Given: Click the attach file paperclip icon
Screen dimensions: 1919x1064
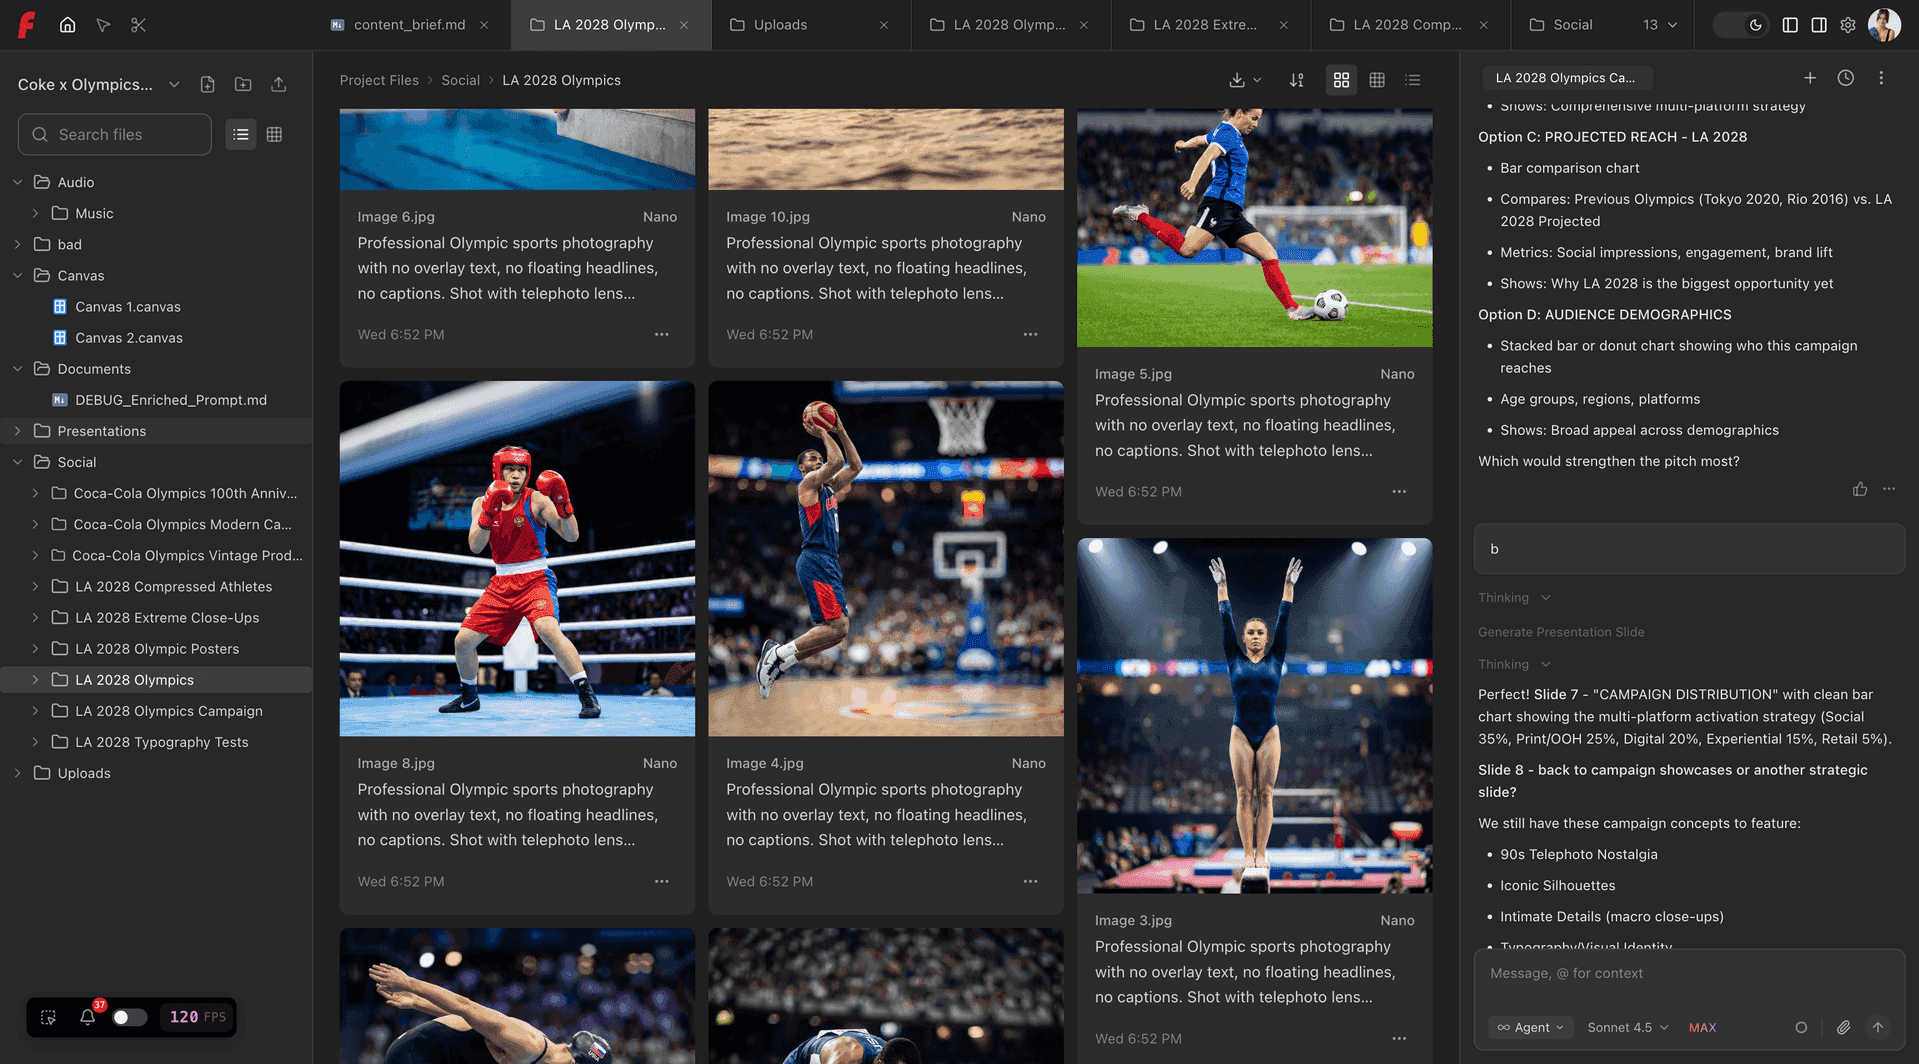Looking at the screenshot, I should pyautogui.click(x=1843, y=1027).
